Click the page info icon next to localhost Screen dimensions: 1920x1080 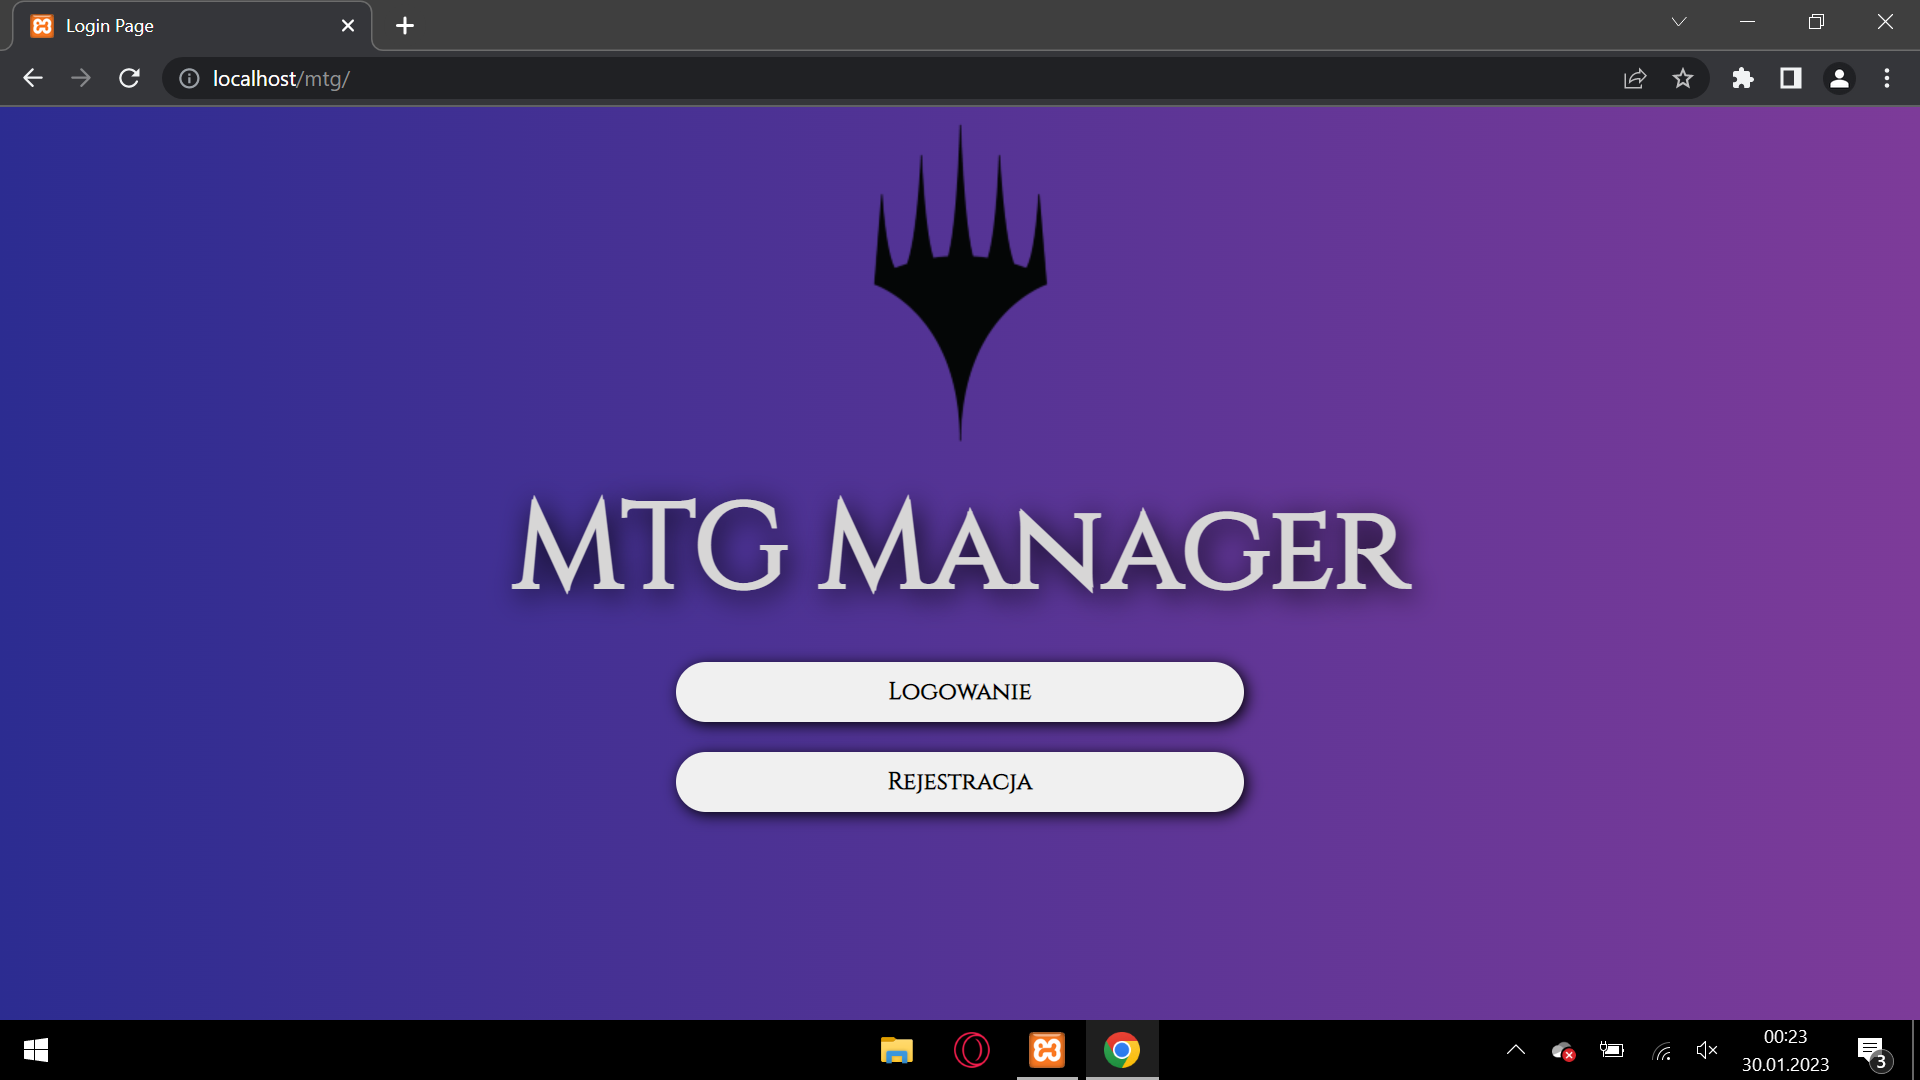188,78
